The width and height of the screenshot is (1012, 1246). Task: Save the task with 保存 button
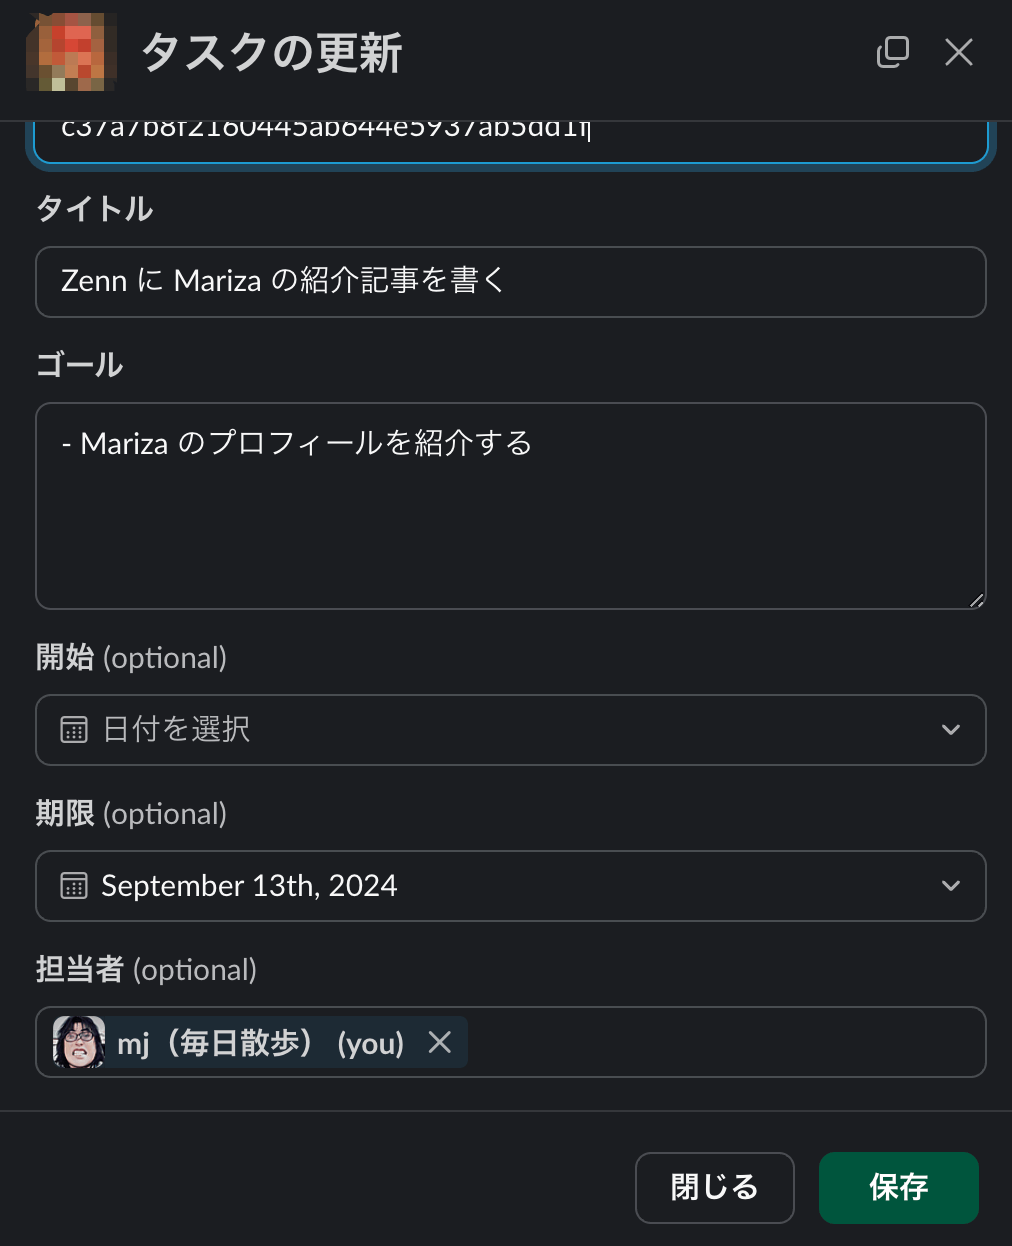(x=898, y=1187)
